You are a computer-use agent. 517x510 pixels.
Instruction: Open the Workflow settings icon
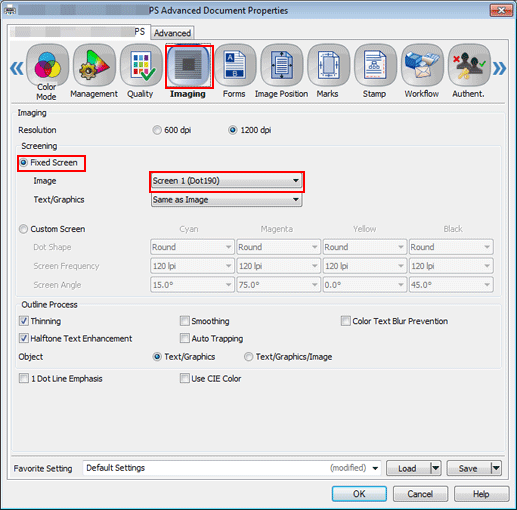click(422, 66)
